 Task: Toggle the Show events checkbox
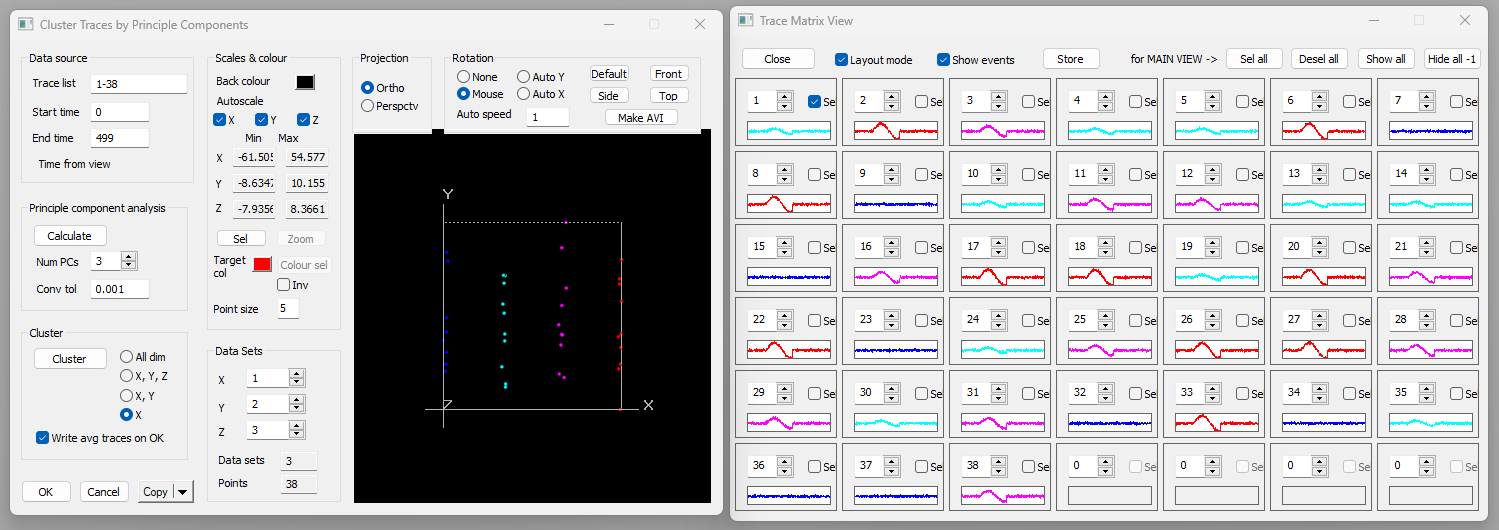(x=943, y=60)
